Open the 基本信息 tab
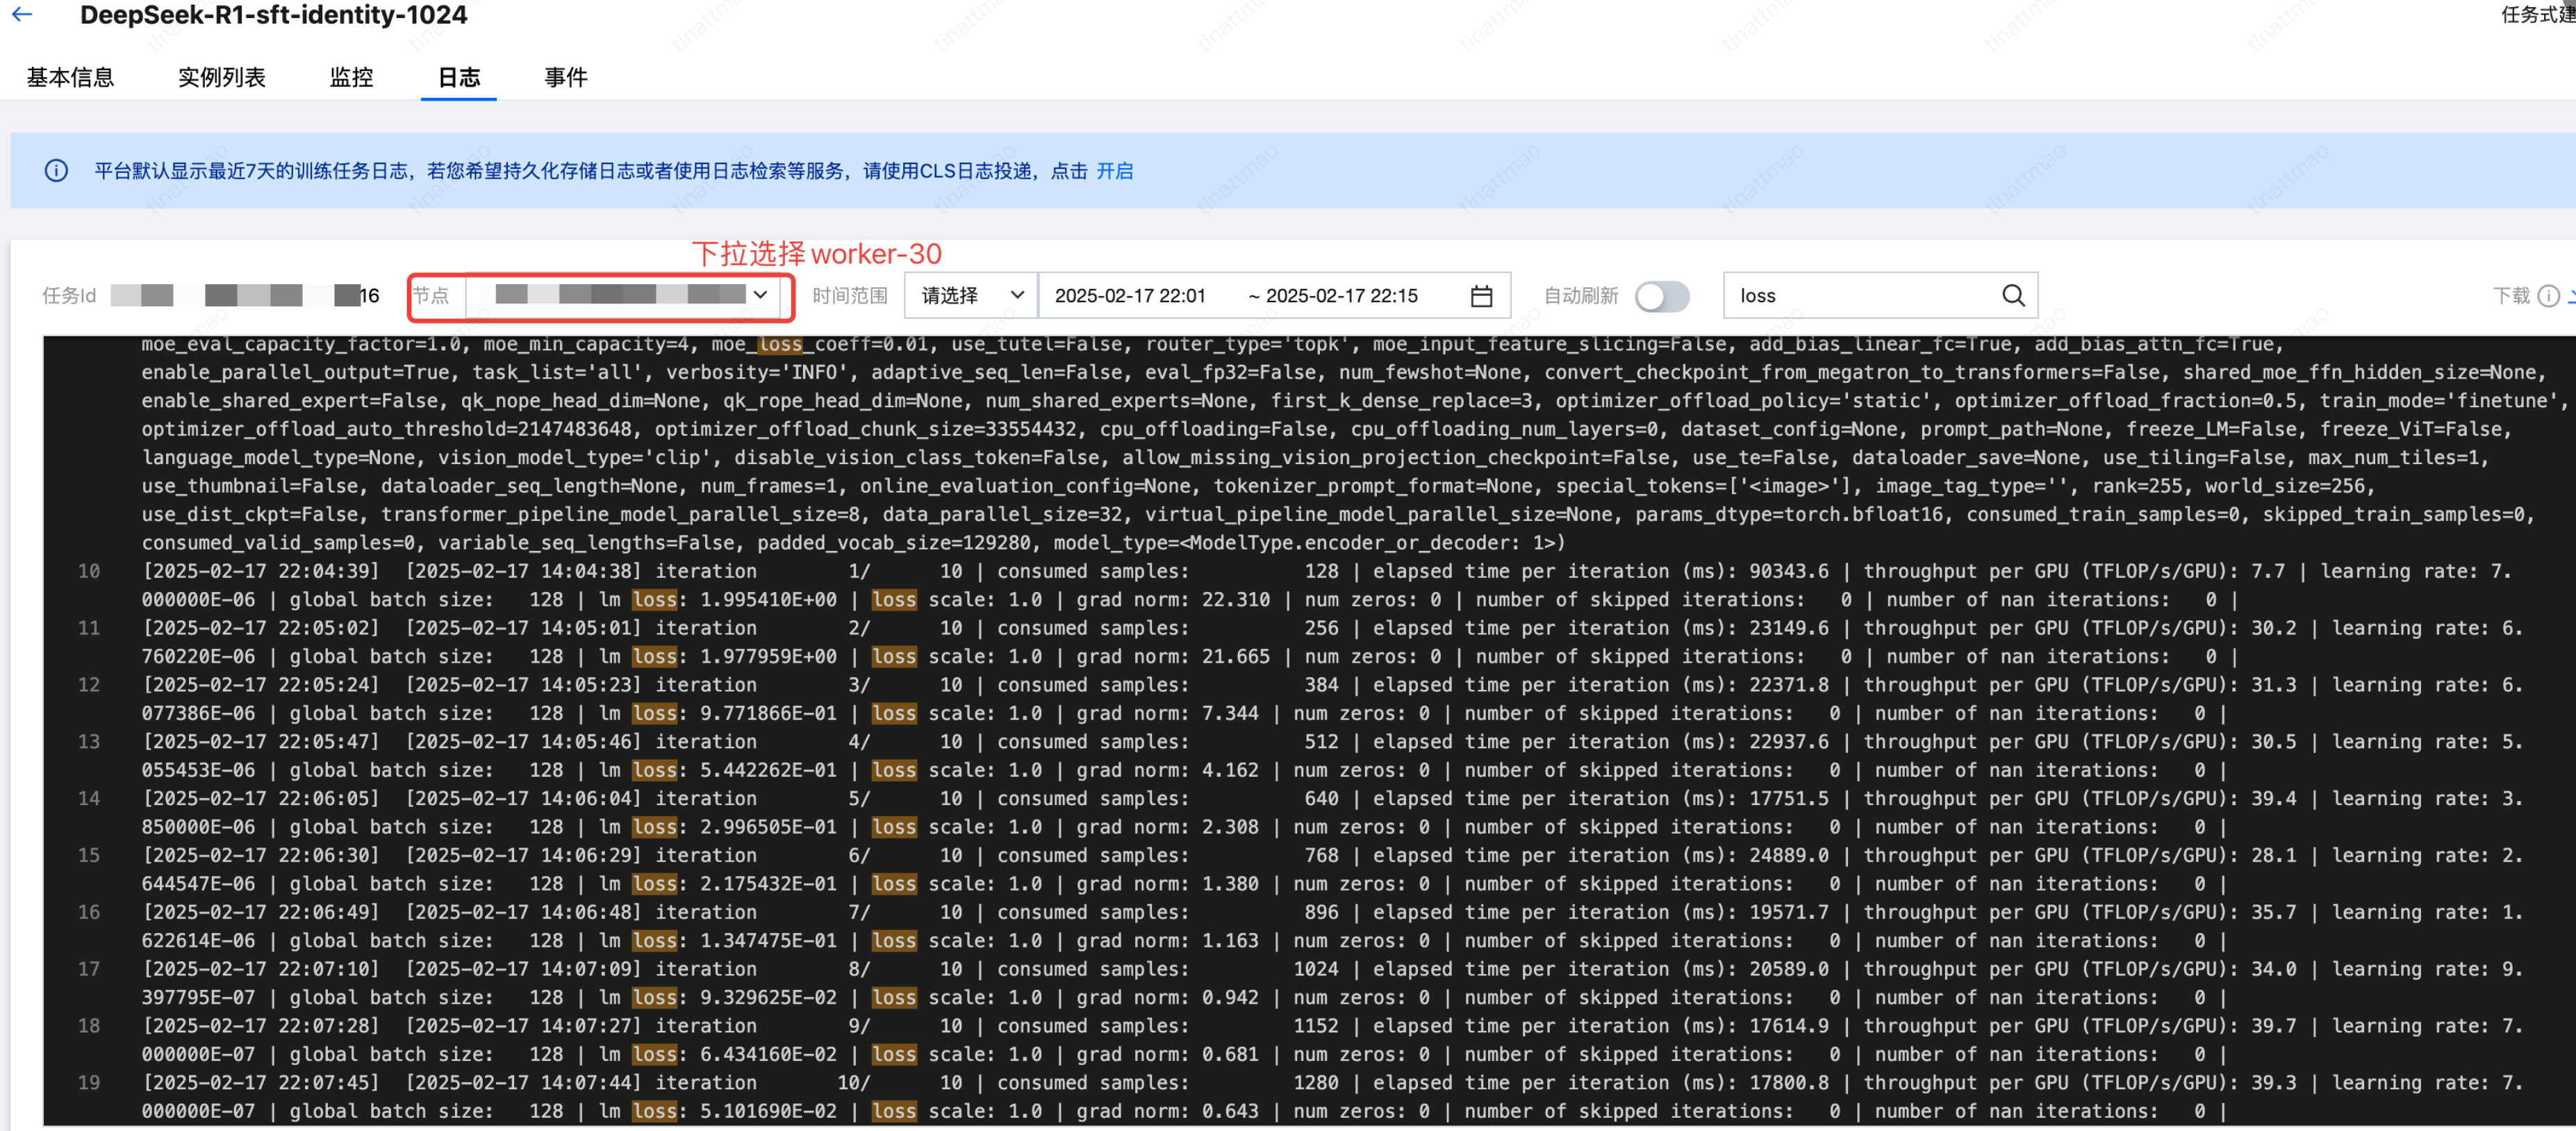Screen dimensions: 2576x1131 tap(70, 77)
